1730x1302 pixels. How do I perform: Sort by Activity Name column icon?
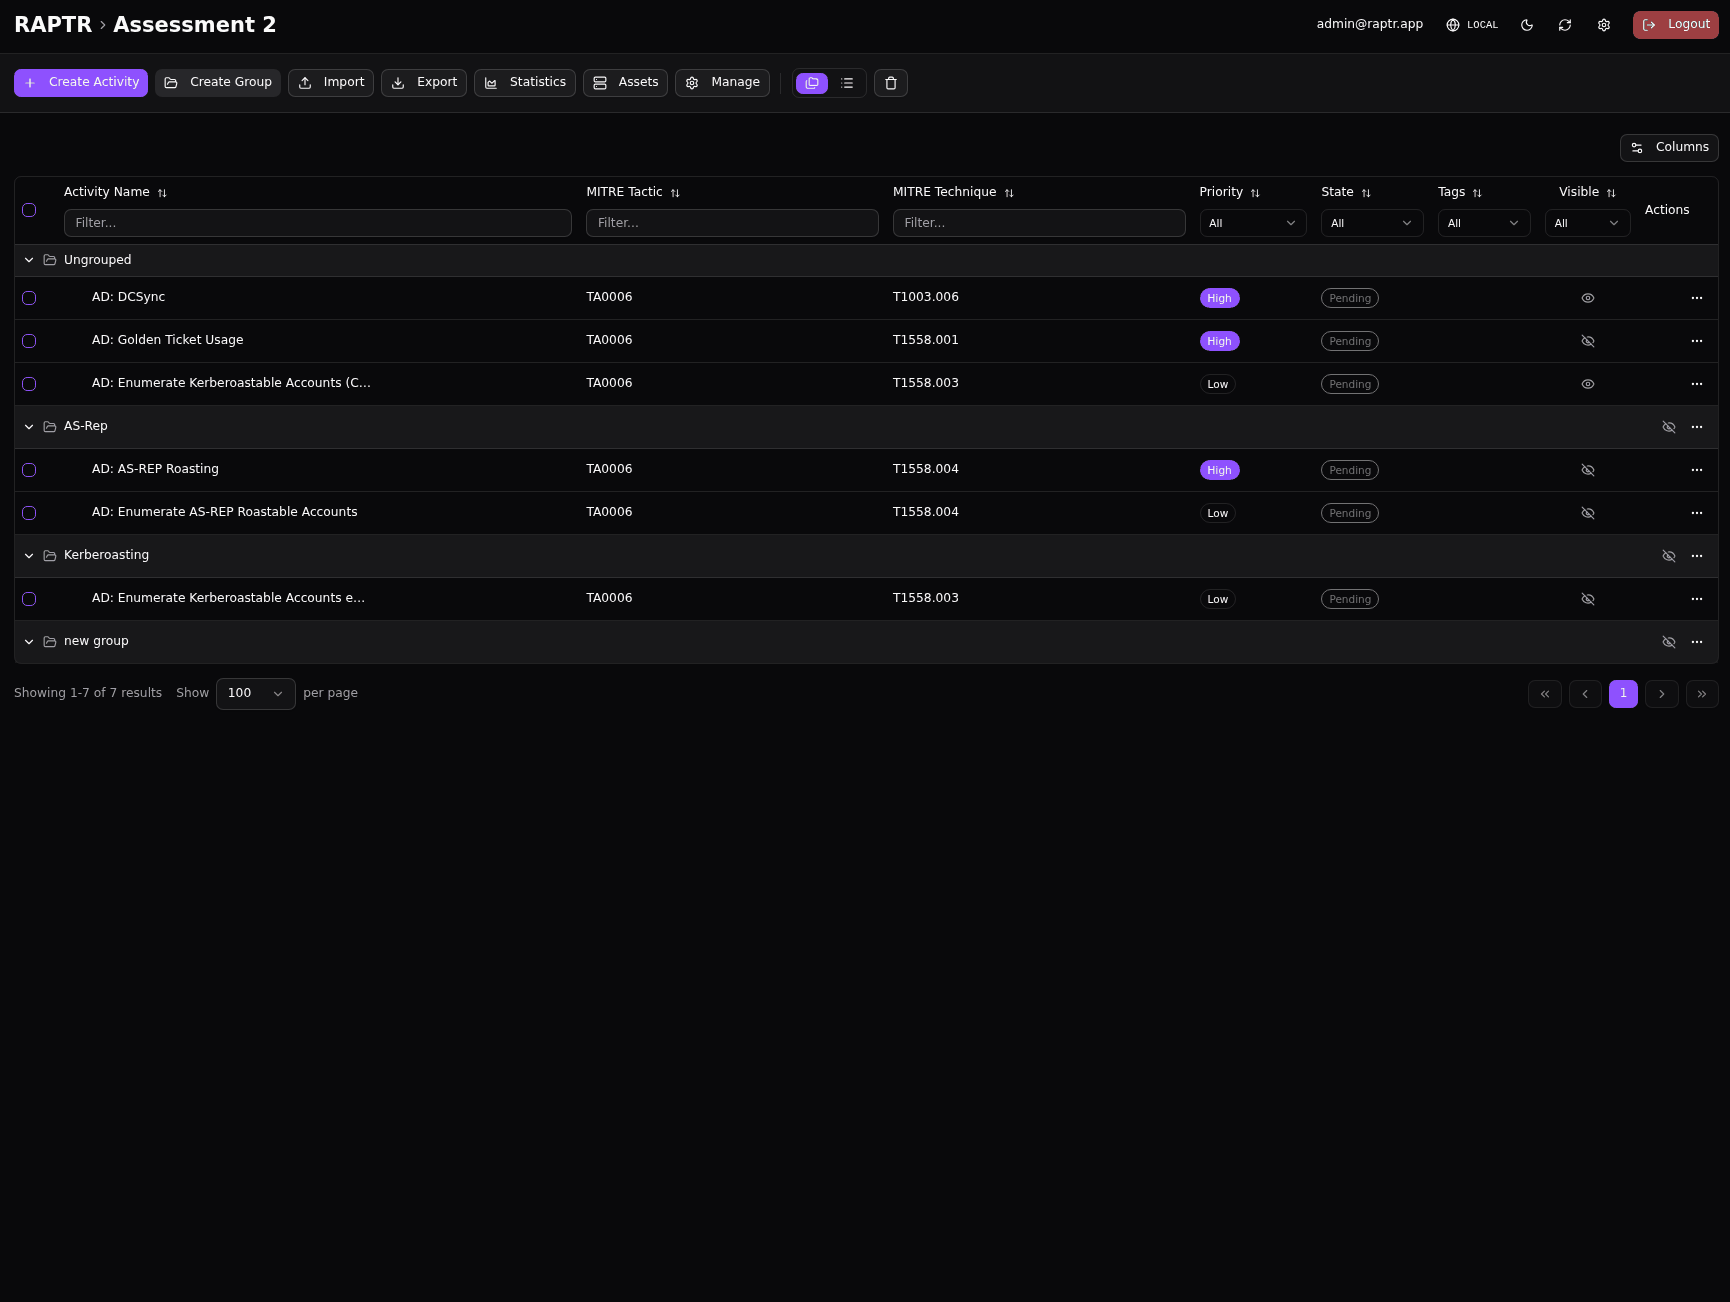[x=162, y=193]
